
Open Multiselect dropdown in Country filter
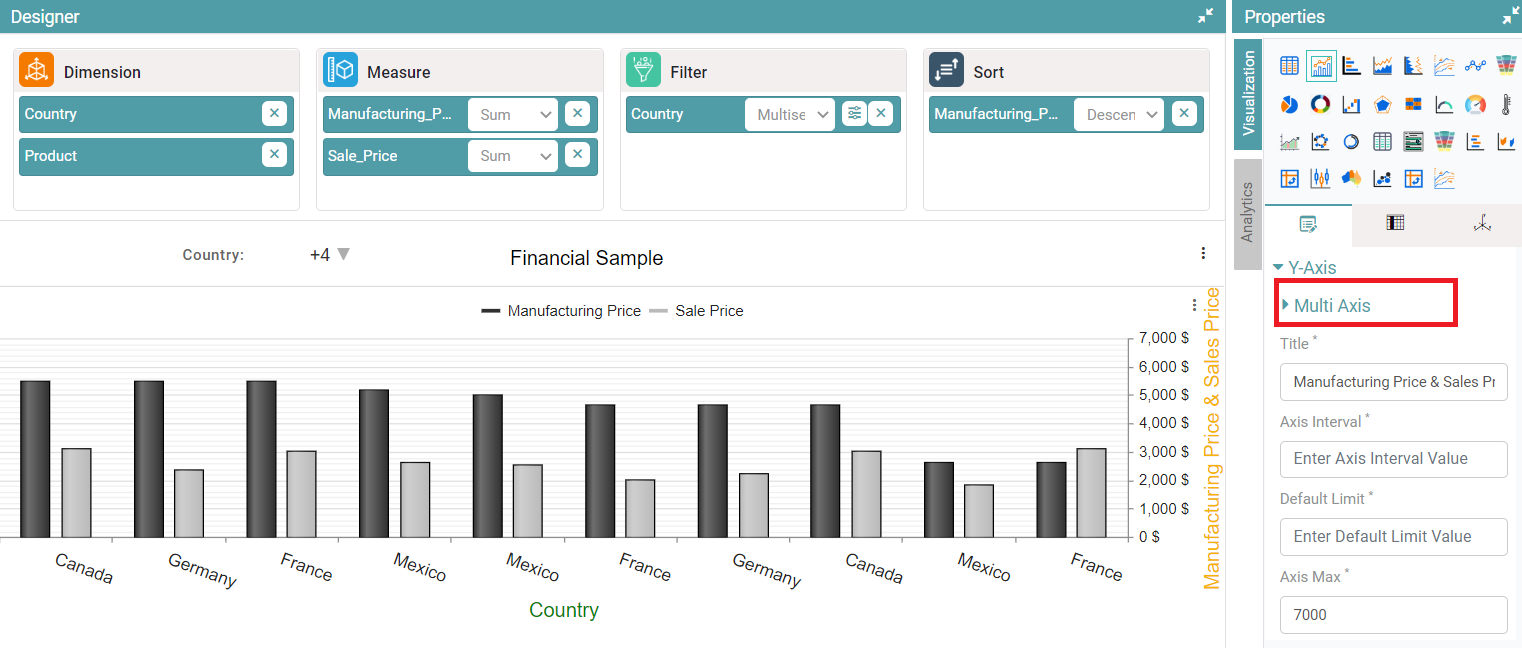click(790, 115)
